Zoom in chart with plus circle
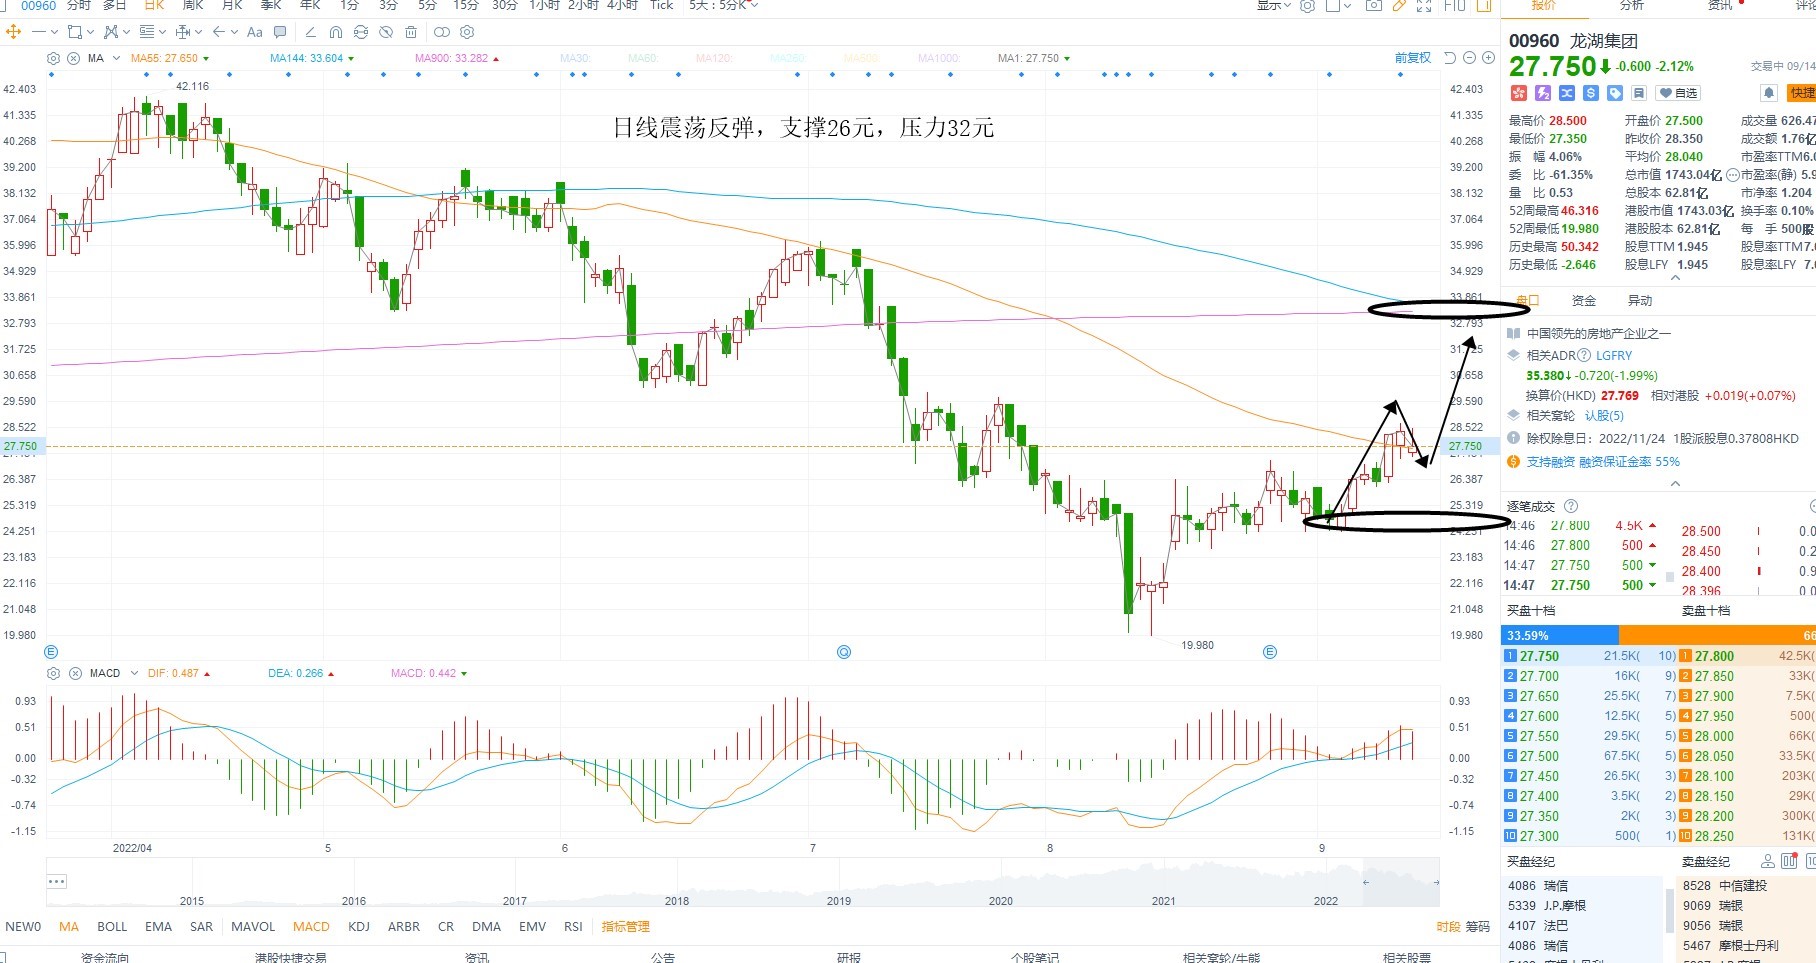The image size is (1816, 963). (x=1487, y=58)
